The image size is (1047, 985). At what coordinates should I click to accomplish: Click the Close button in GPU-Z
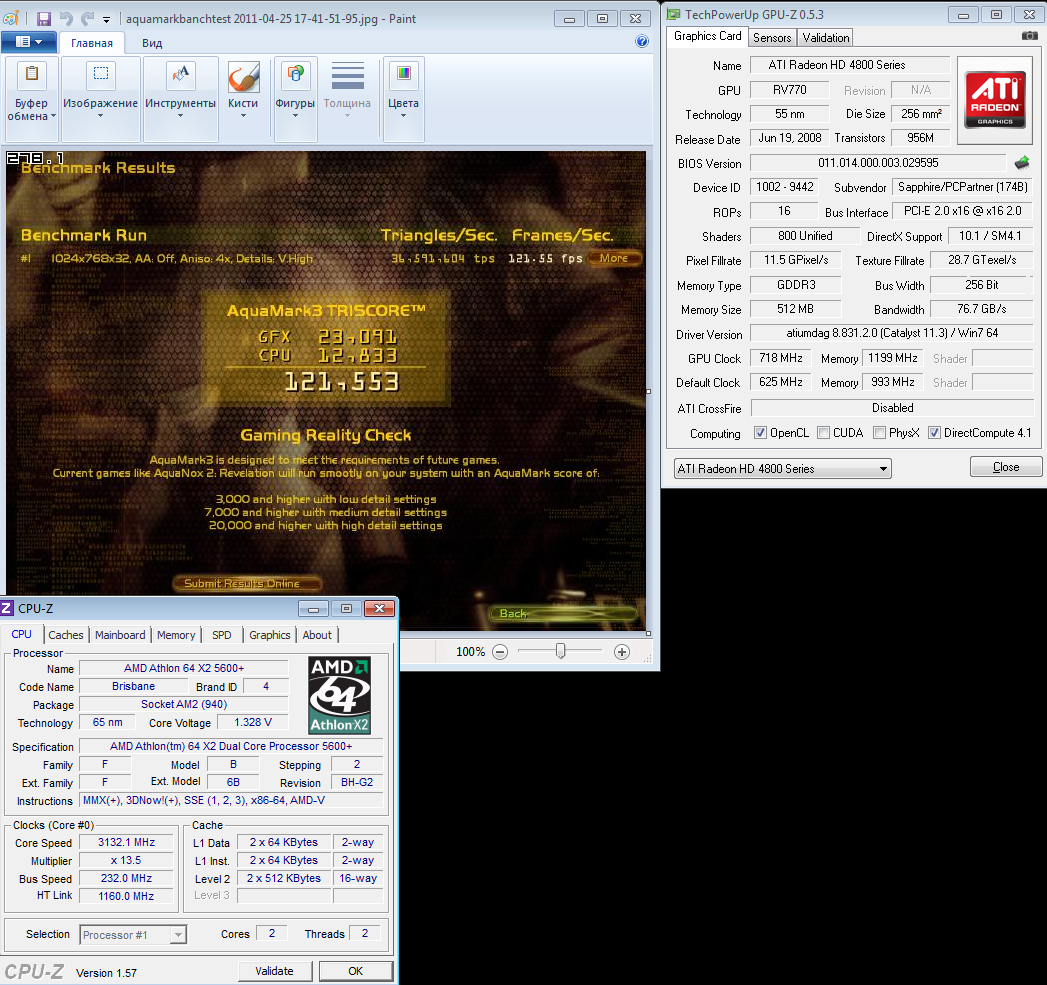click(1006, 467)
